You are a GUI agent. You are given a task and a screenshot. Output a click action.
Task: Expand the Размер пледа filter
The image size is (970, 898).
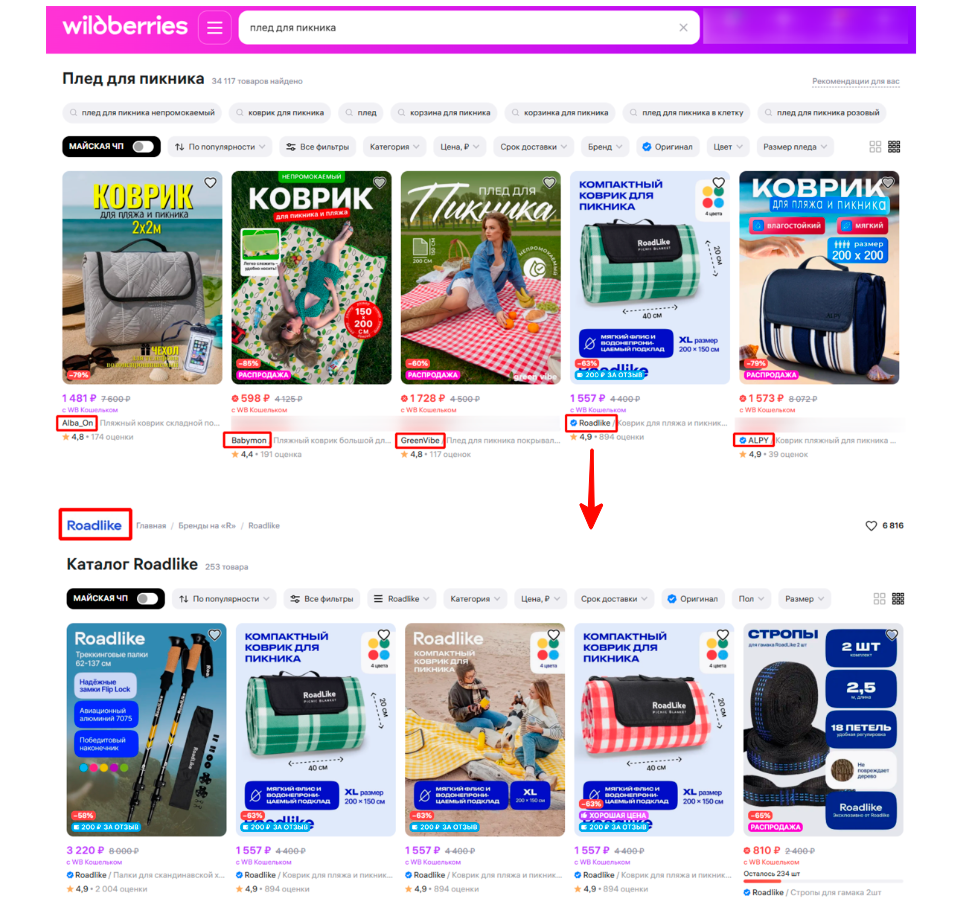[x=794, y=147]
